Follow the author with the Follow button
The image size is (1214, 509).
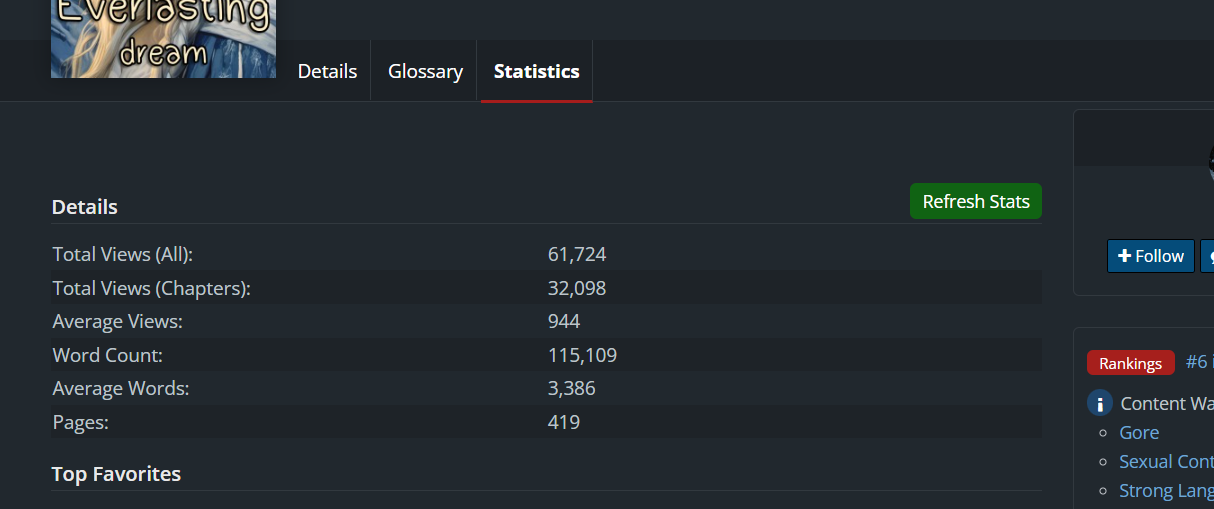[1150, 256]
